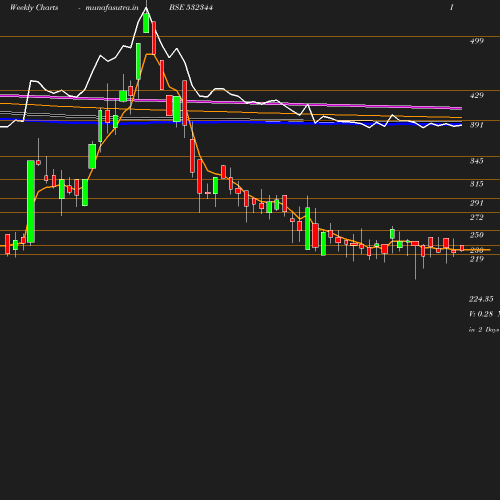Click the 250 price level label
The image size is (500, 500).
tap(476, 235)
